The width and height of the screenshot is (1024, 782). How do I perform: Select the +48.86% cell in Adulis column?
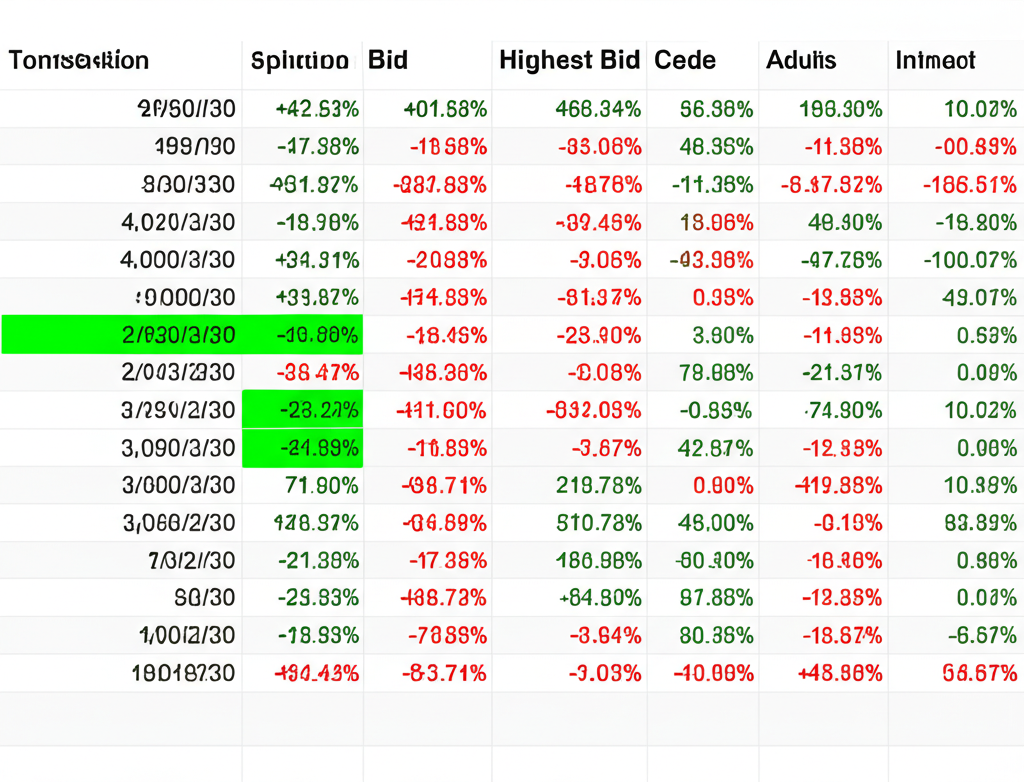pos(839,674)
